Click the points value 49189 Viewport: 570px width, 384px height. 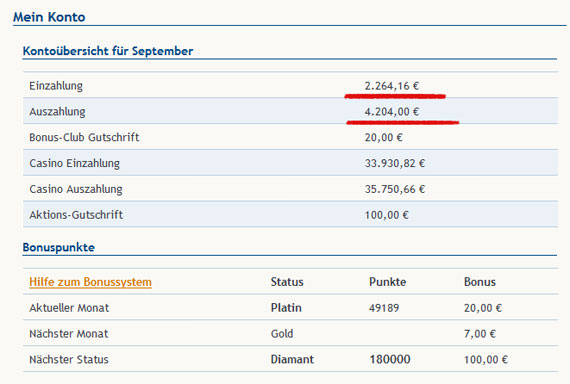pos(384,308)
